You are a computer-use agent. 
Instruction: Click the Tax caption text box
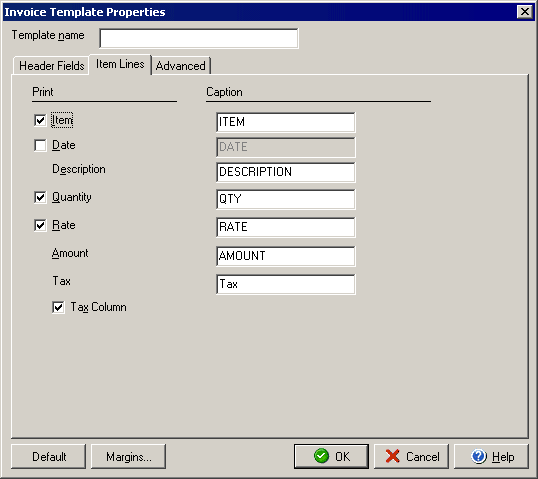pos(286,284)
